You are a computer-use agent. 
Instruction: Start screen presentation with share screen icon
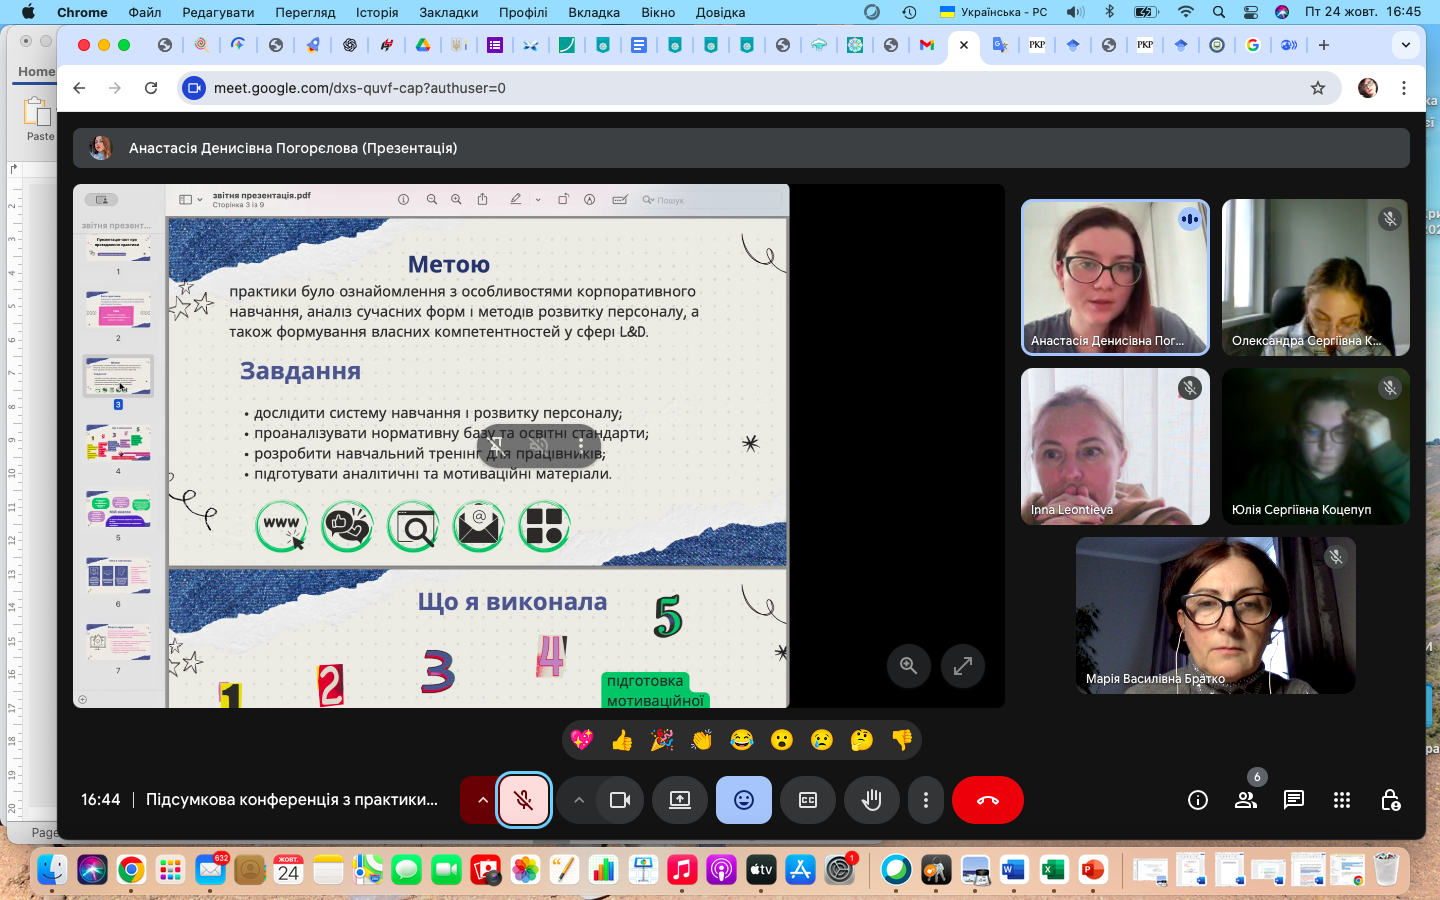pyautogui.click(x=680, y=800)
